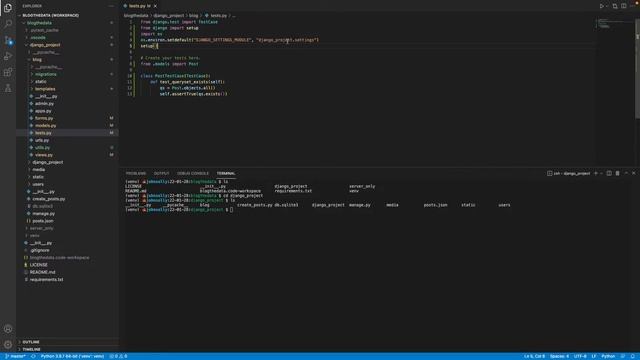Change indentation via Spaces: 4

pos(560,356)
